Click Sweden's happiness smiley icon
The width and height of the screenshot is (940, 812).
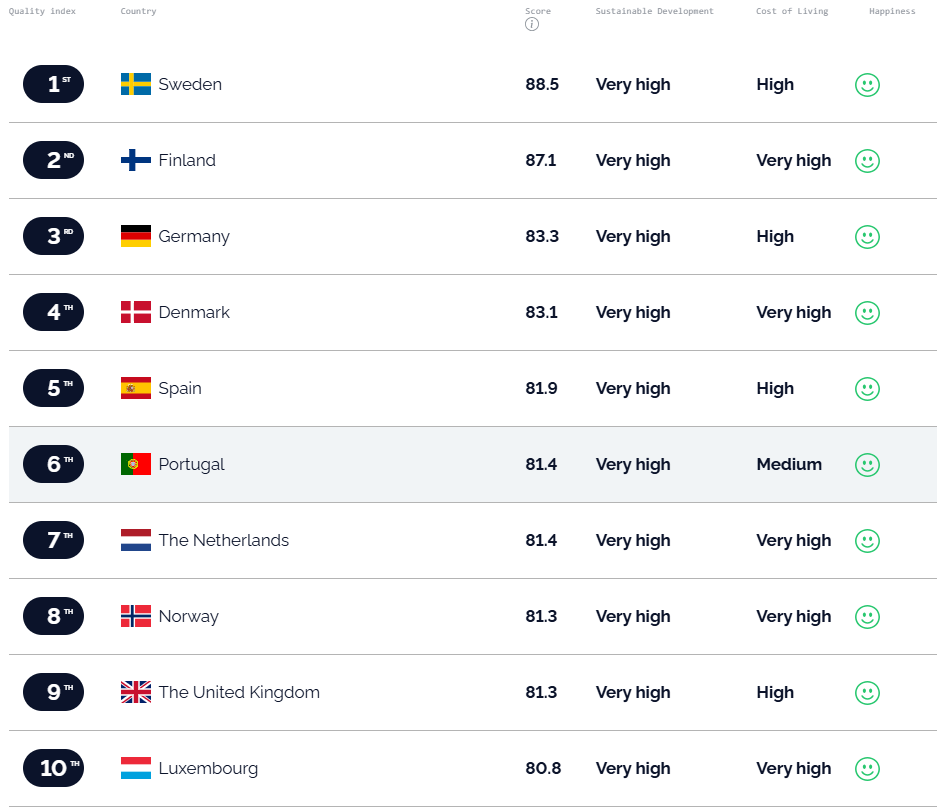(867, 85)
